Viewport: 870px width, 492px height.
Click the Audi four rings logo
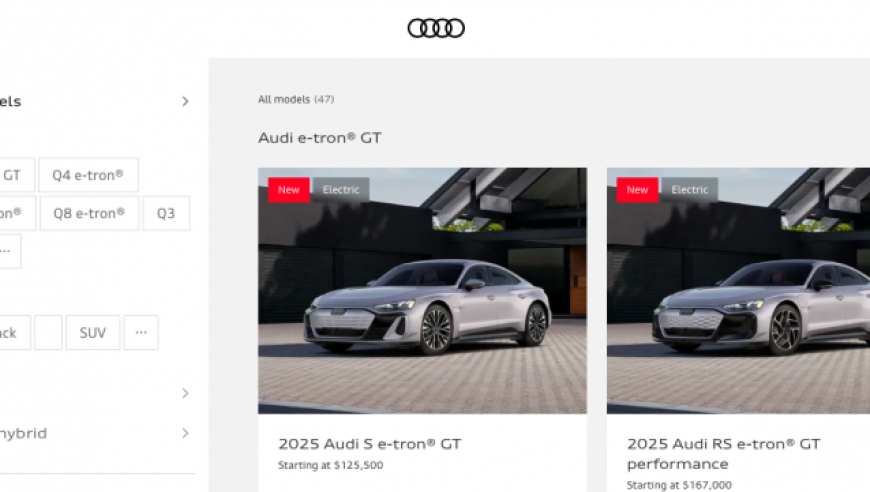436,28
